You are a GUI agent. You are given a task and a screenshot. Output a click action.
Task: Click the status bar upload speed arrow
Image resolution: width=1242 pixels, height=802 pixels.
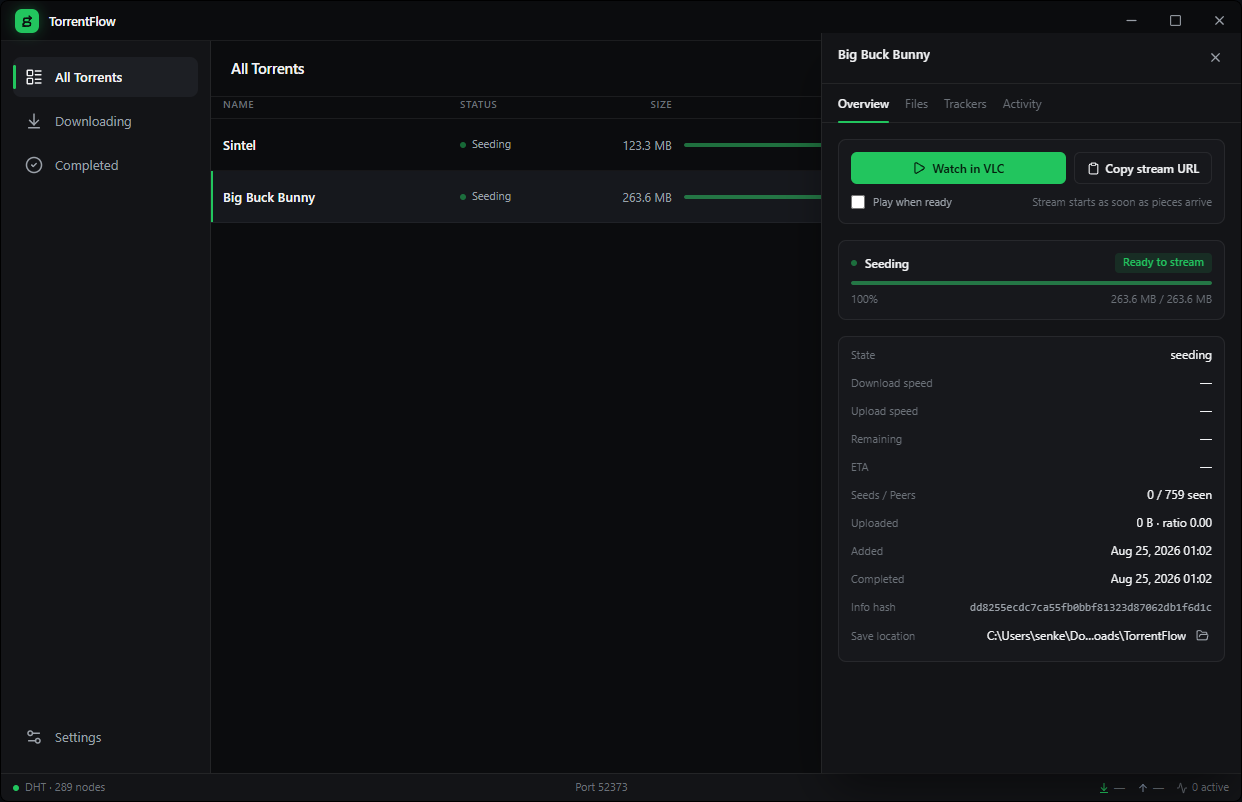pos(1143,788)
